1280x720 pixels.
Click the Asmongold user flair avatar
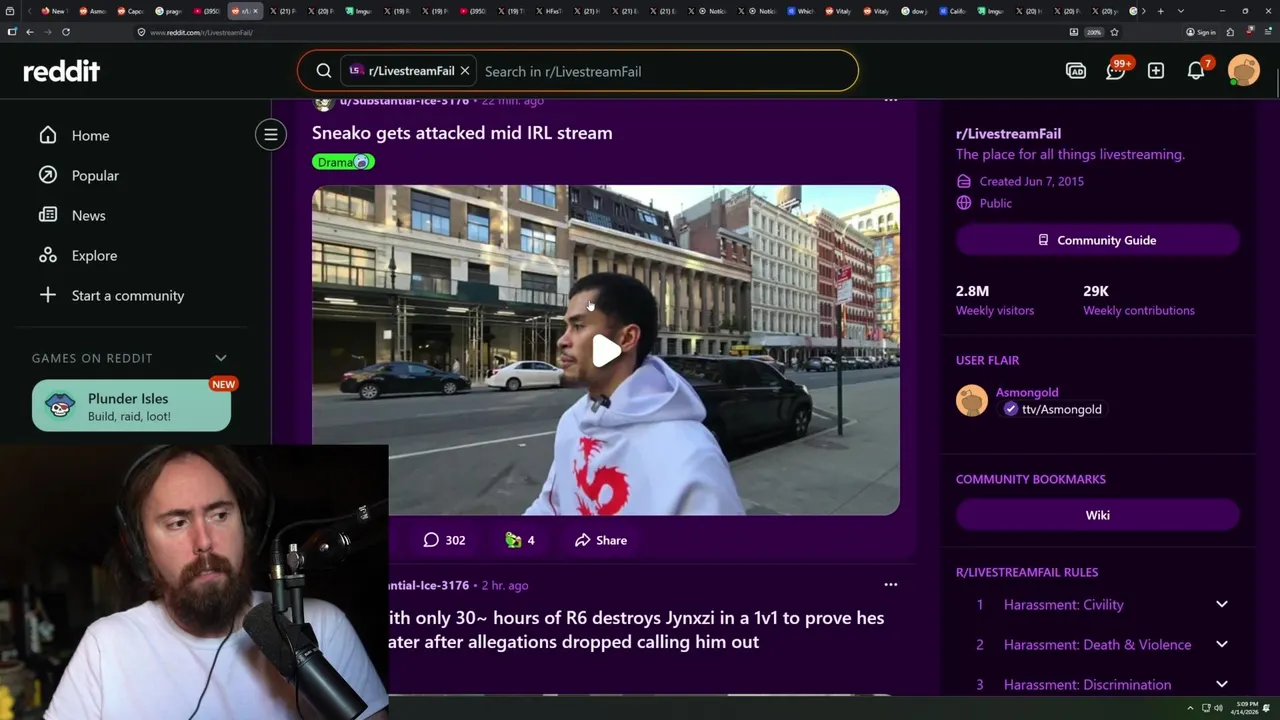coord(972,401)
